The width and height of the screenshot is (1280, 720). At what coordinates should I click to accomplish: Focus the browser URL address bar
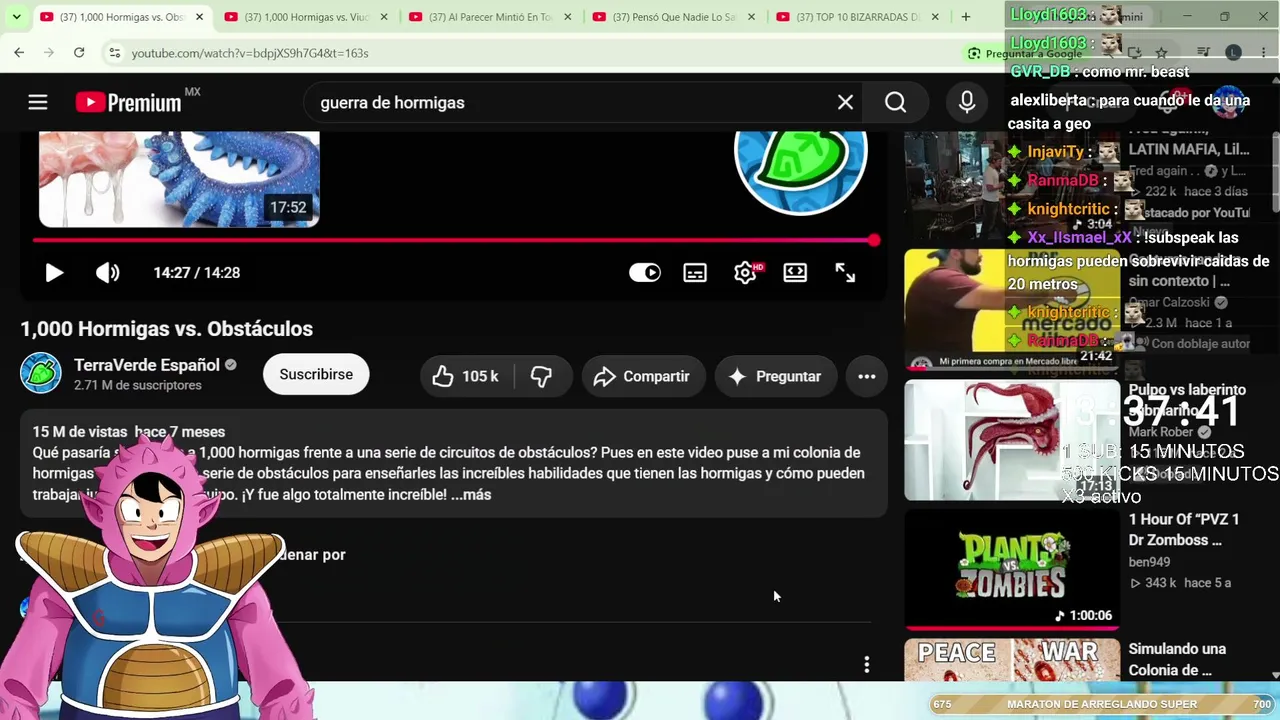540,53
